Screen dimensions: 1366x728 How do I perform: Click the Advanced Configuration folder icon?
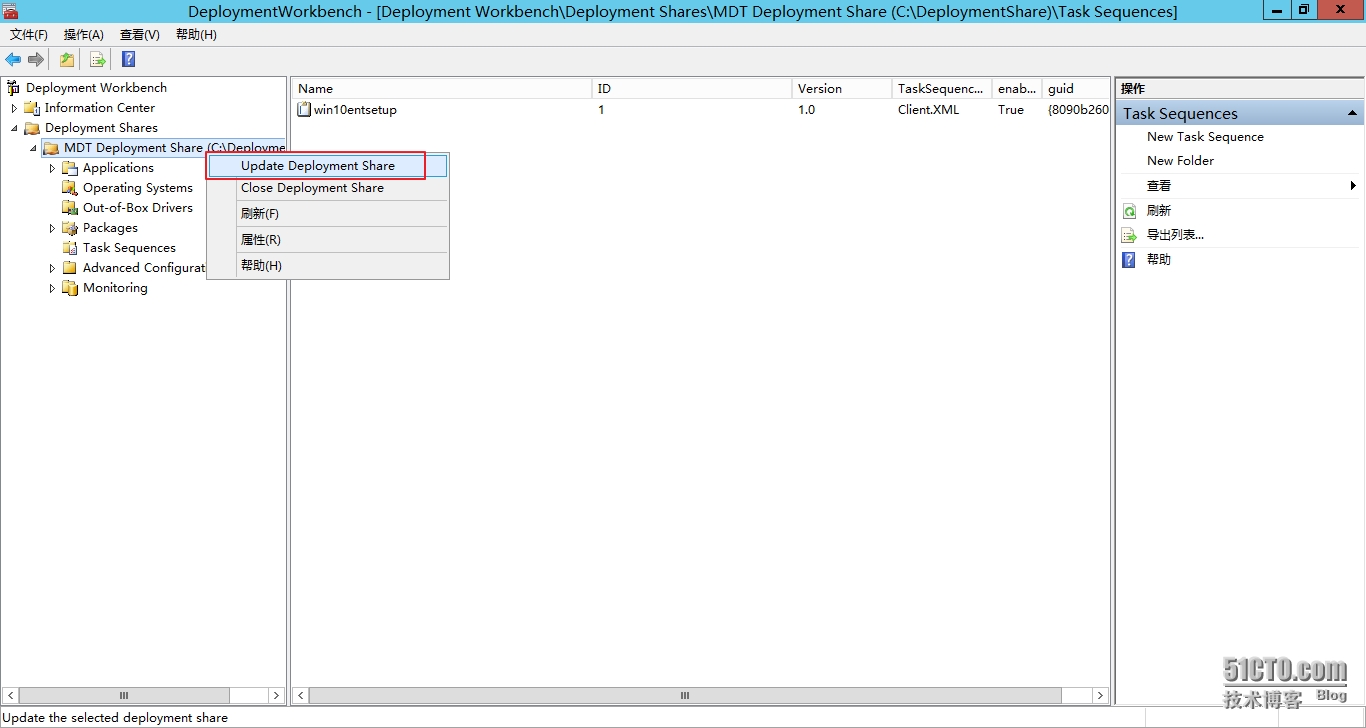pyautogui.click(x=70, y=268)
